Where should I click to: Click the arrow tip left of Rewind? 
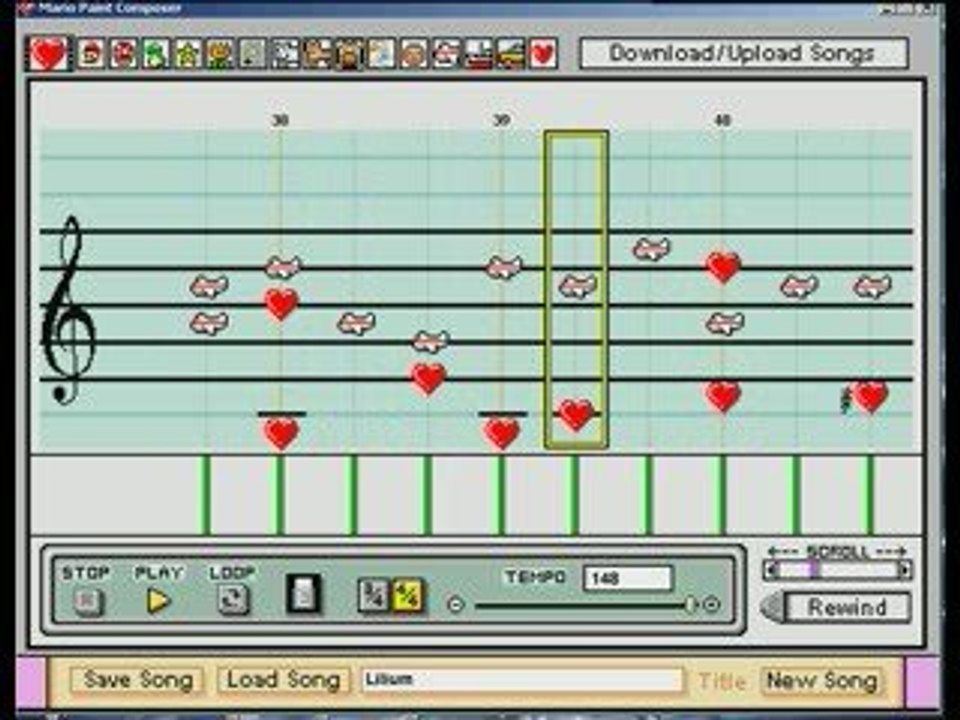click(x=772, y=607)
